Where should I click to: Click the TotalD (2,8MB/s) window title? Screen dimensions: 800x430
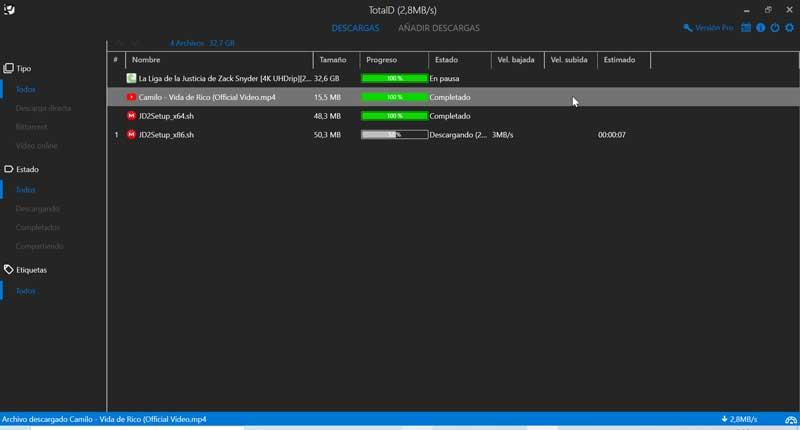point(403,10)
